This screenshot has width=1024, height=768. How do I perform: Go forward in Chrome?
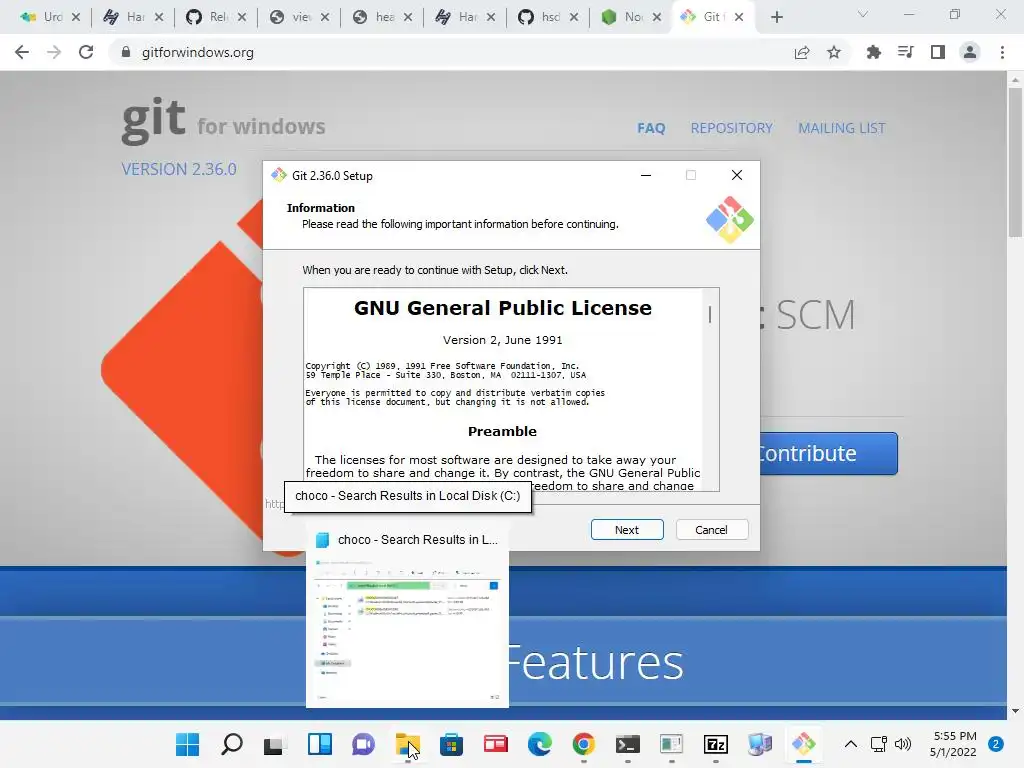coord(54,52)
